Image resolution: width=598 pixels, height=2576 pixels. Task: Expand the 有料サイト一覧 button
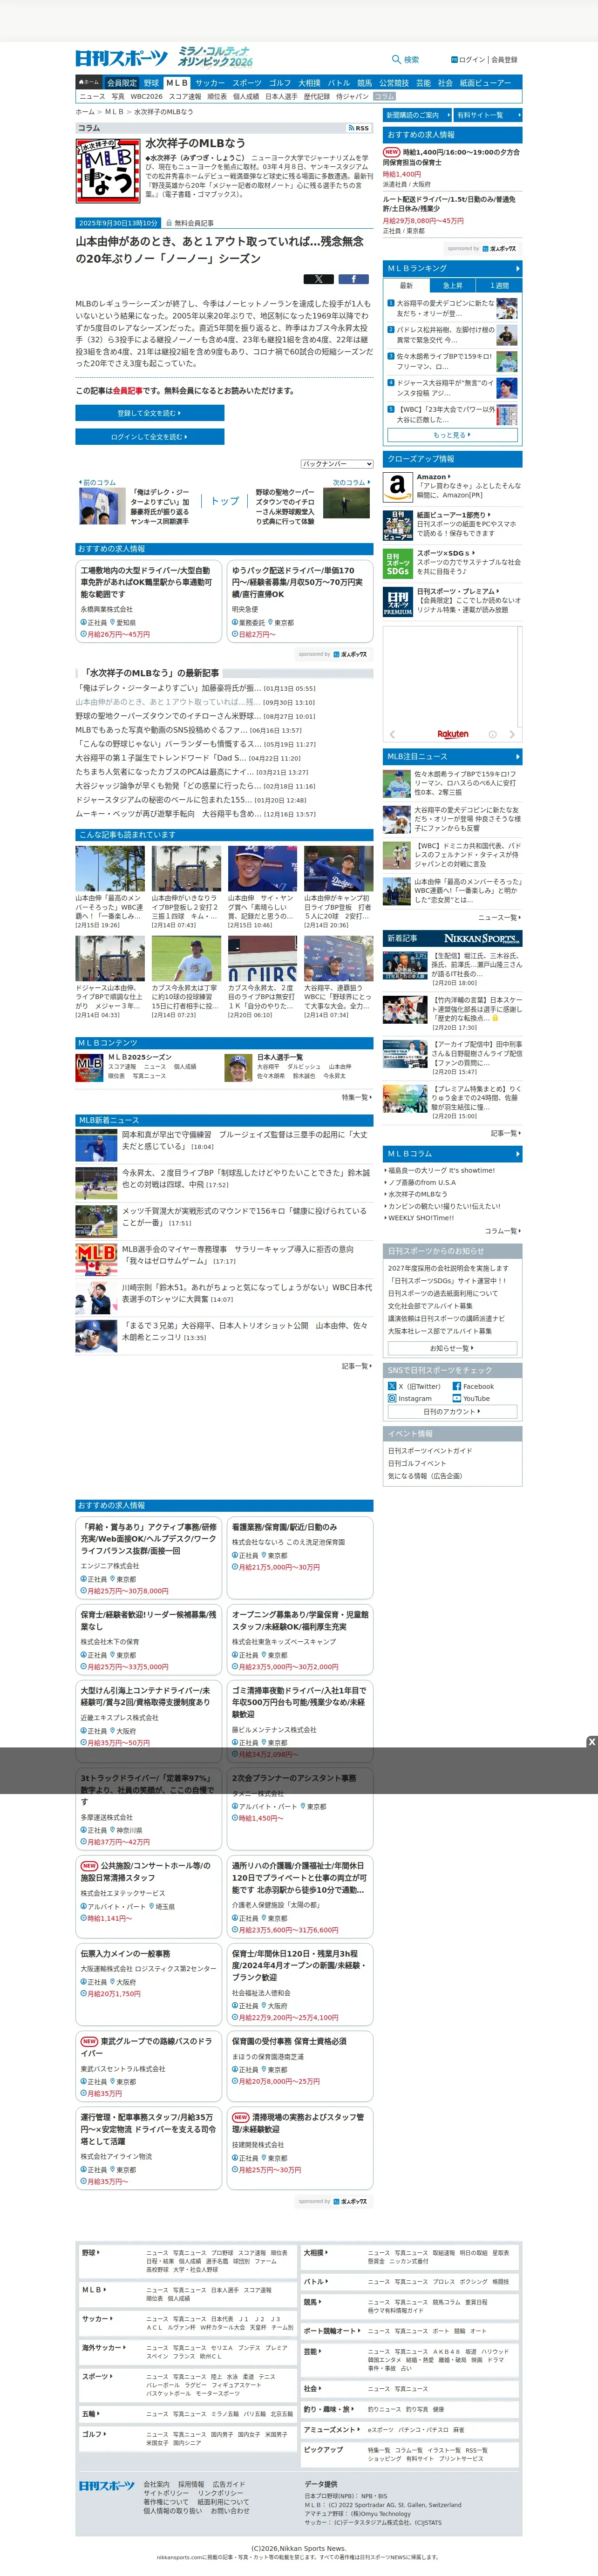(487, 115)
